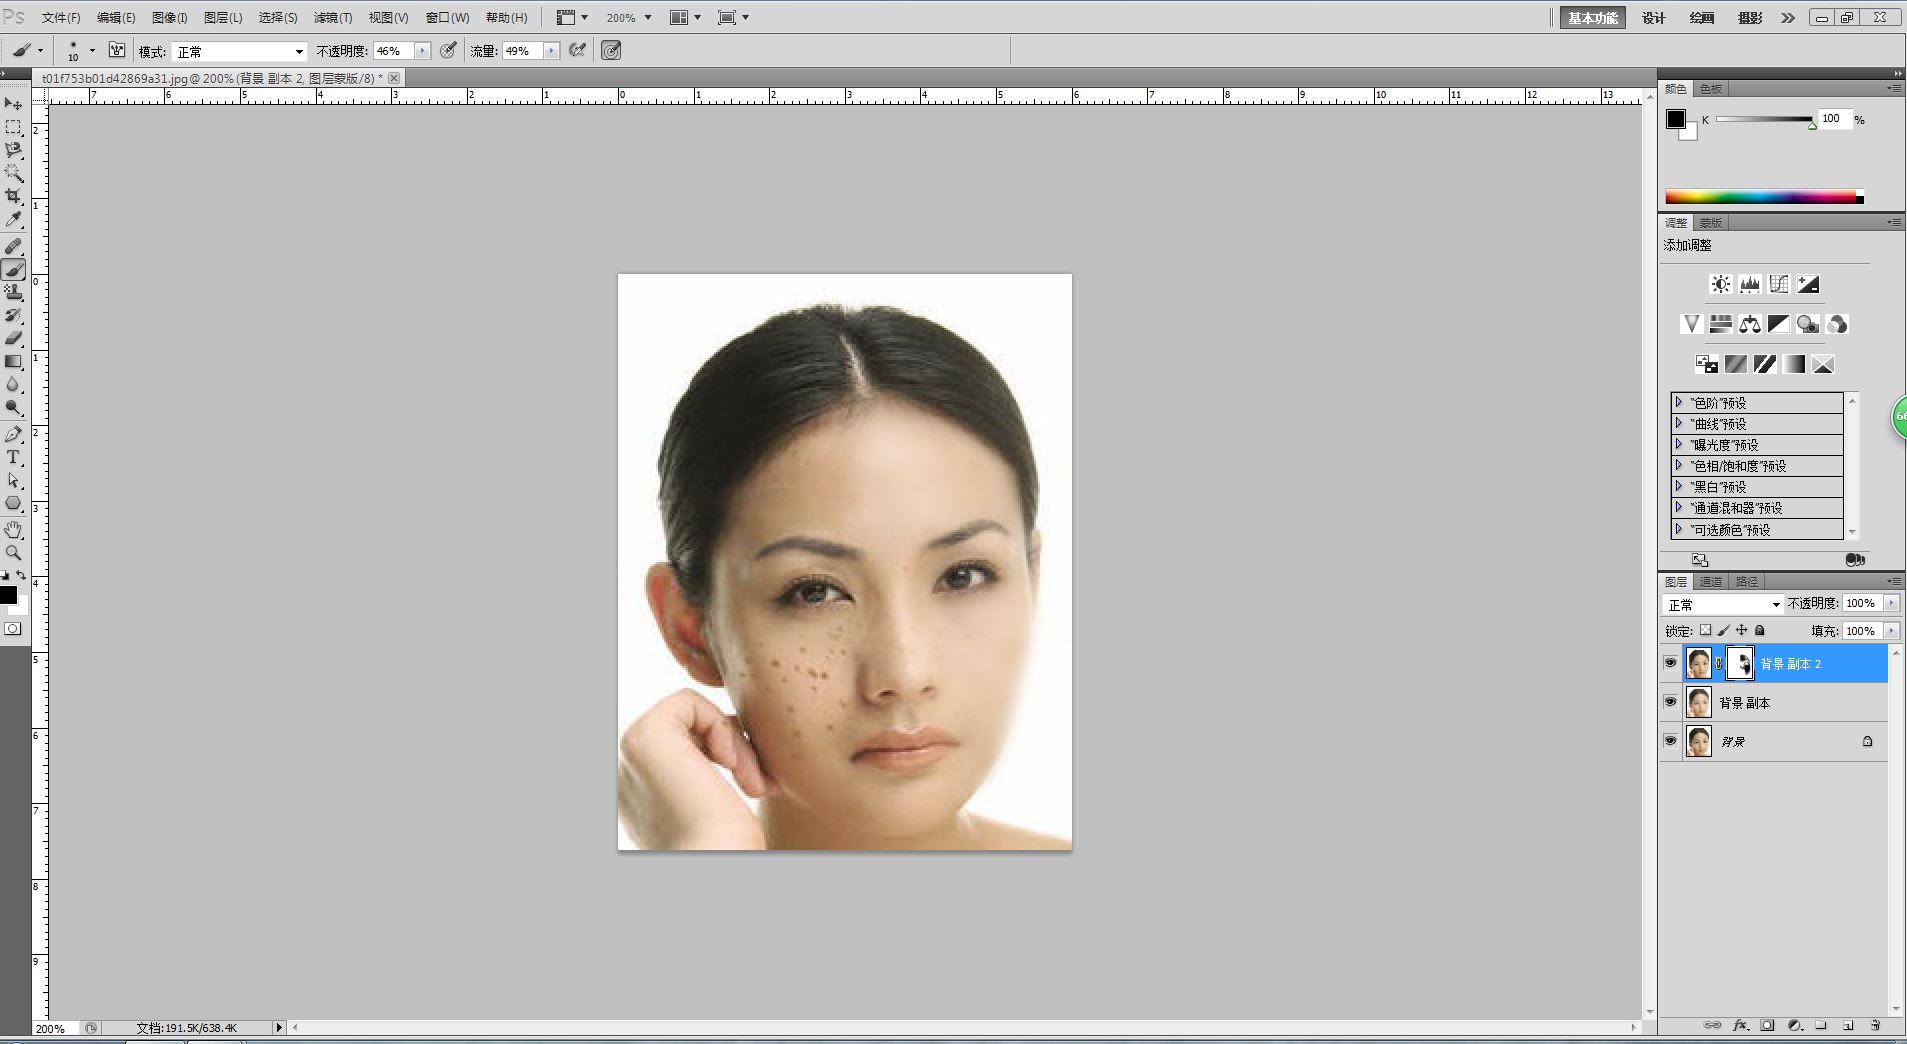Select the Crop tool in the toolbox
The width and height of the screenshot is (1907, 1044).
13,196
